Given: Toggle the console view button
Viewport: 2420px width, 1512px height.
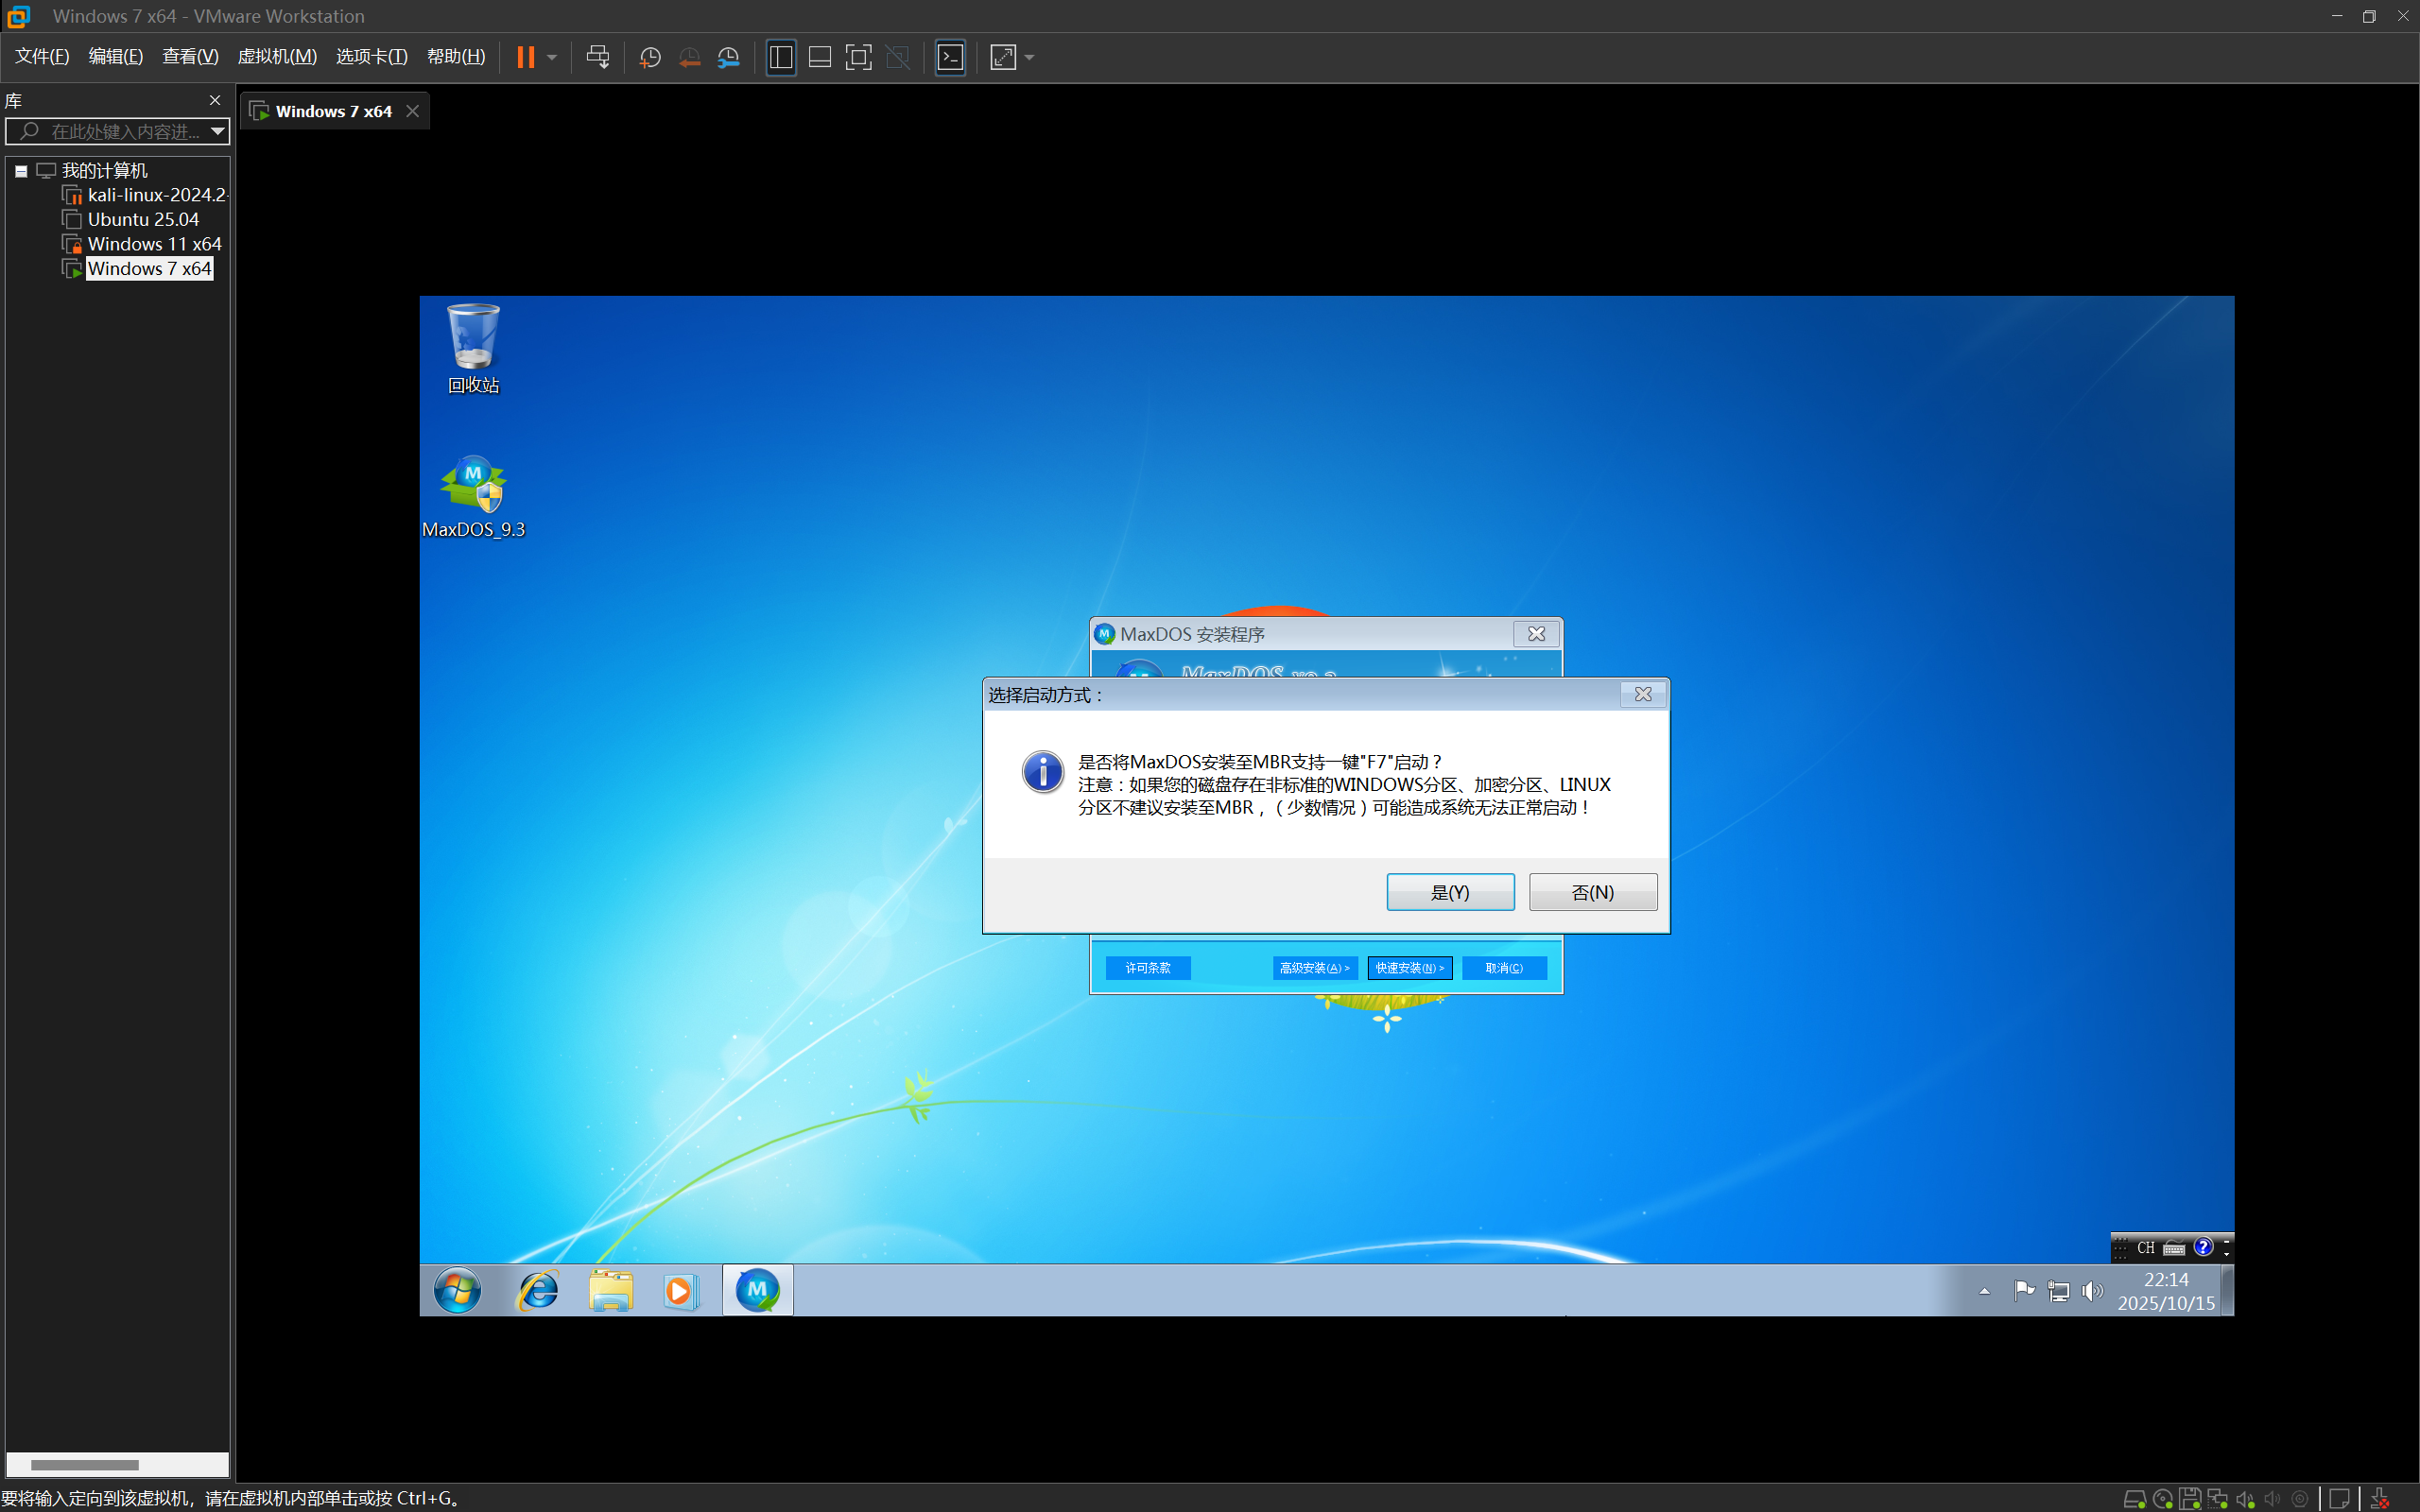Looking at the screenshot, I should point(950,57).
